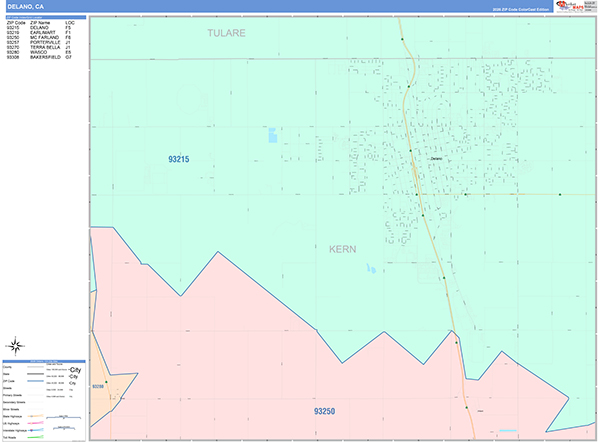Click the TULARE county label
Image resolution: width=600 pixels, height=442 pixels.
pos(227,33)
